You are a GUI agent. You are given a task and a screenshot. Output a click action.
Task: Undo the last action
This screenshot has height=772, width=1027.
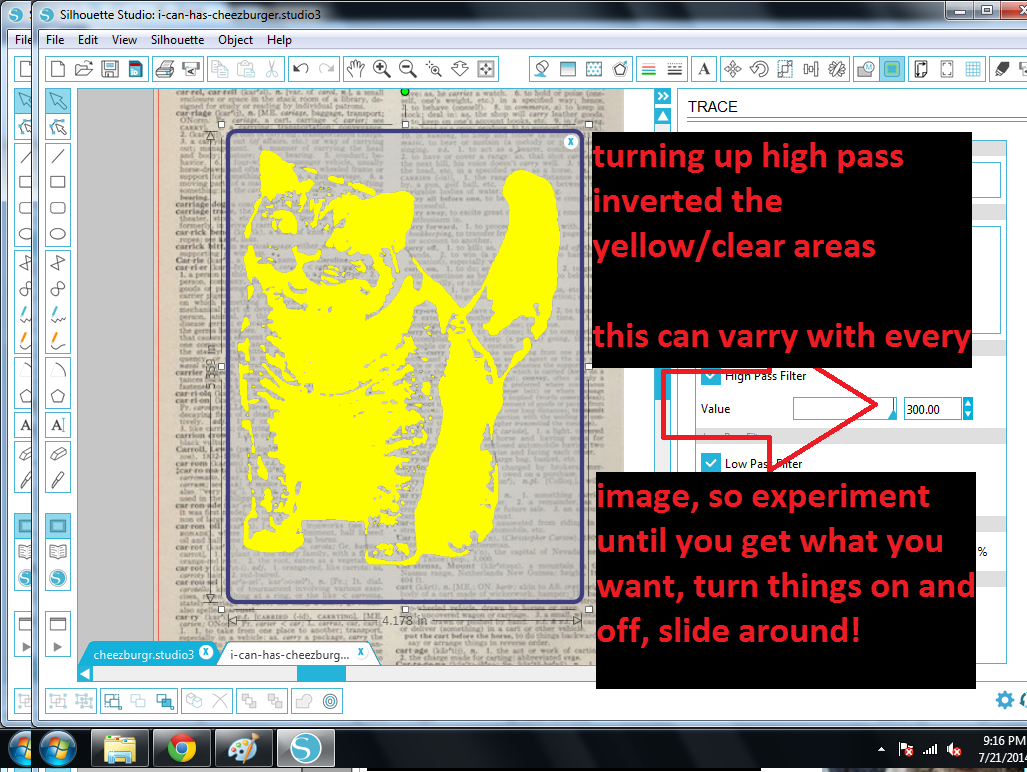301,69
